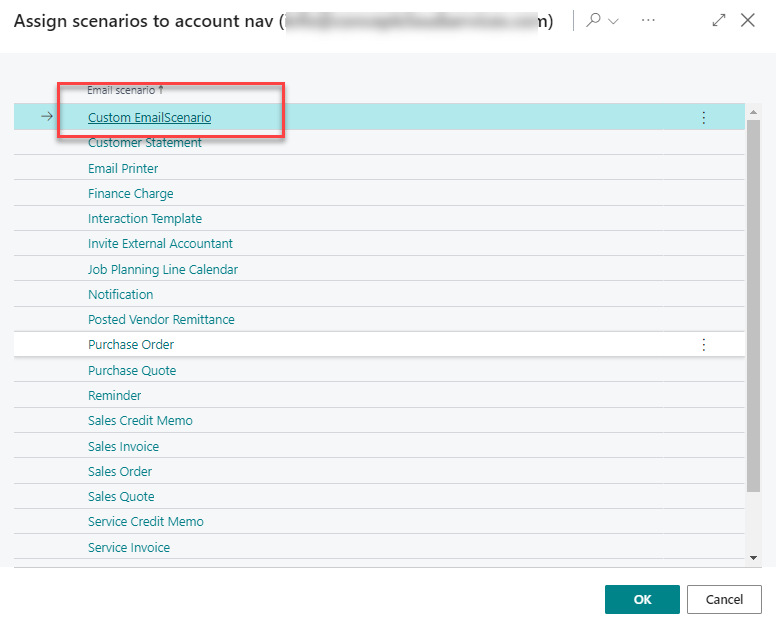
Task: Open the search magnifier icon
Action: 593,20
